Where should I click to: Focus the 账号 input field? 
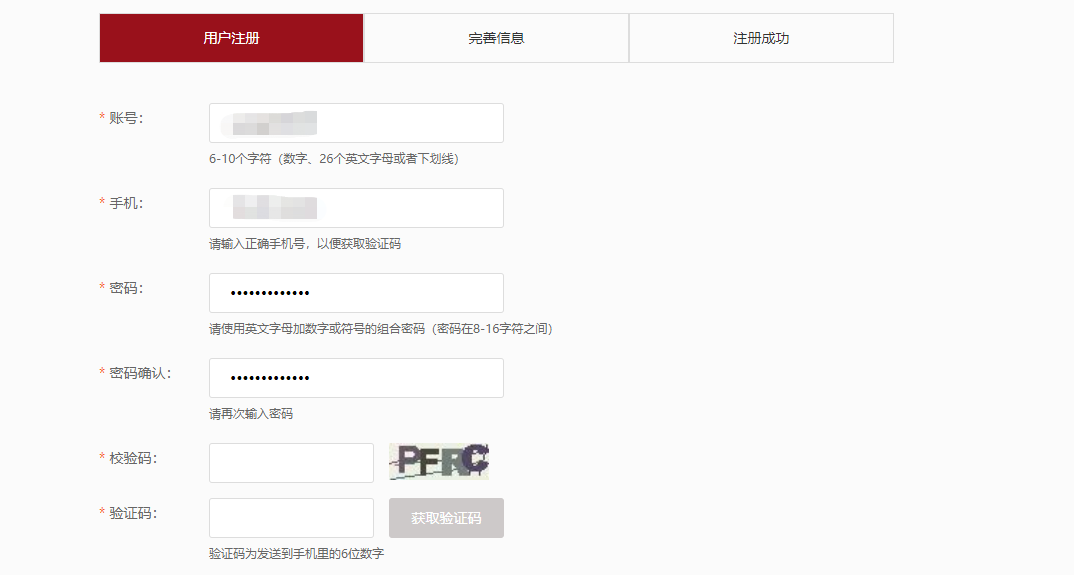click(x=356, y=123)
